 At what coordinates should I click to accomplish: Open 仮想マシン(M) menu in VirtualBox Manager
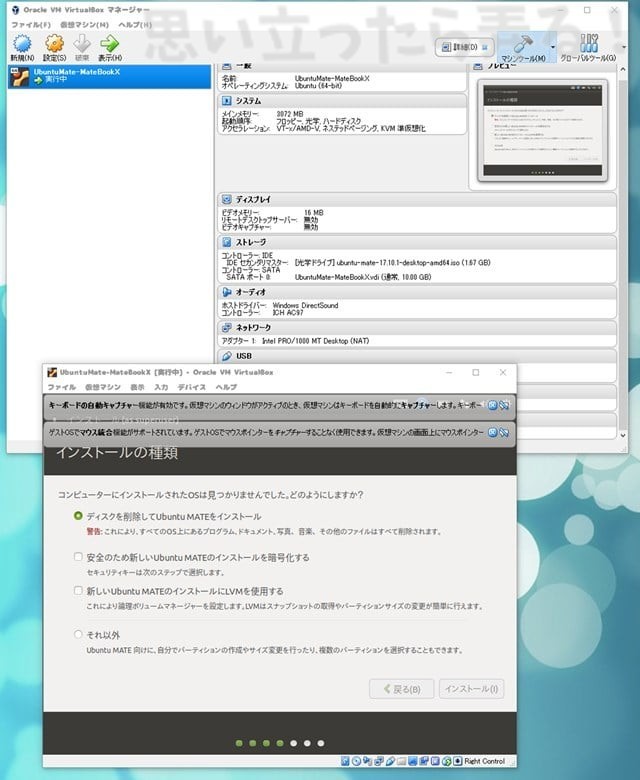pyautogui.click(x=85, y=24)
